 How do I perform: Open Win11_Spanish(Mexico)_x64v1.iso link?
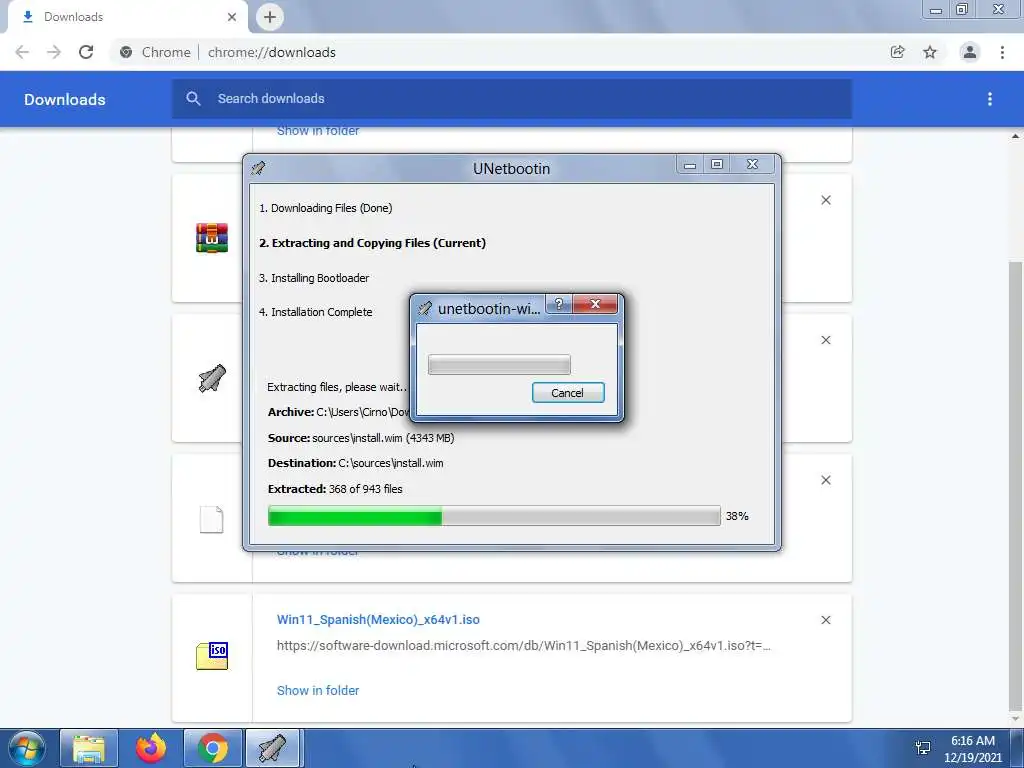coord(378,619)
